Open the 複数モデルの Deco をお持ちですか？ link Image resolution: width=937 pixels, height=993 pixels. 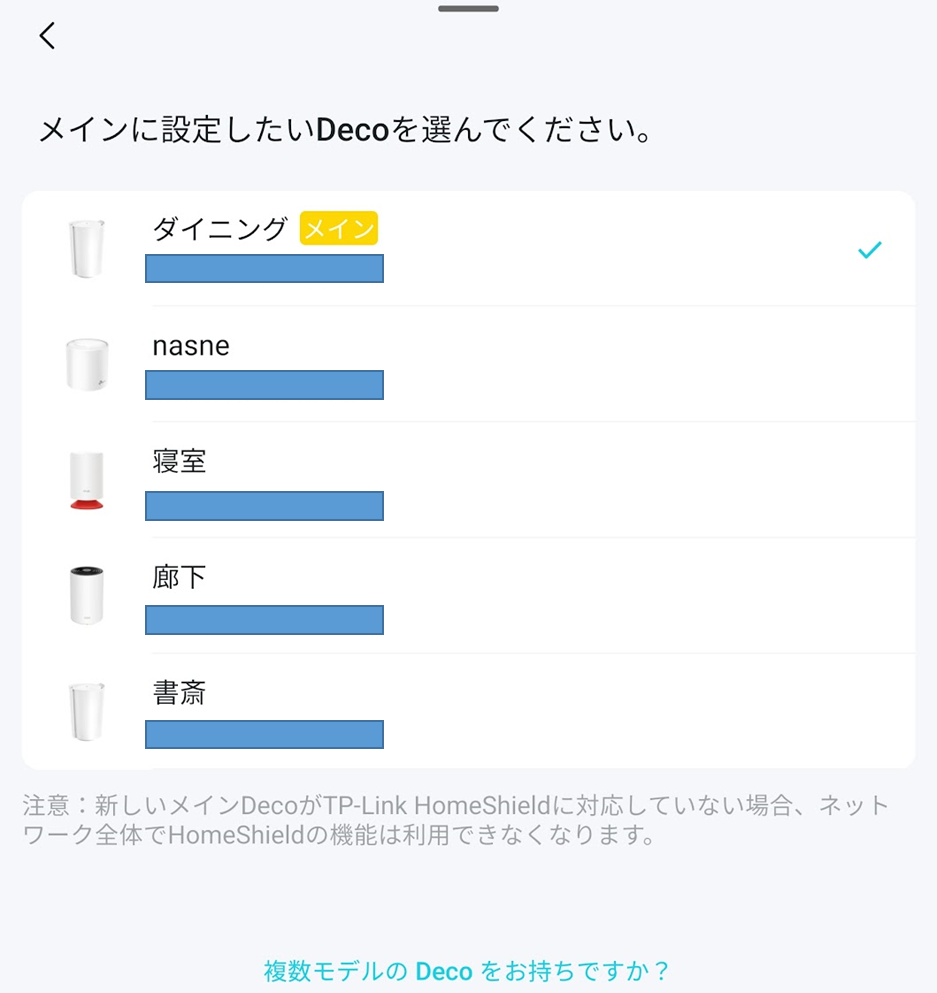pos(467,971)
